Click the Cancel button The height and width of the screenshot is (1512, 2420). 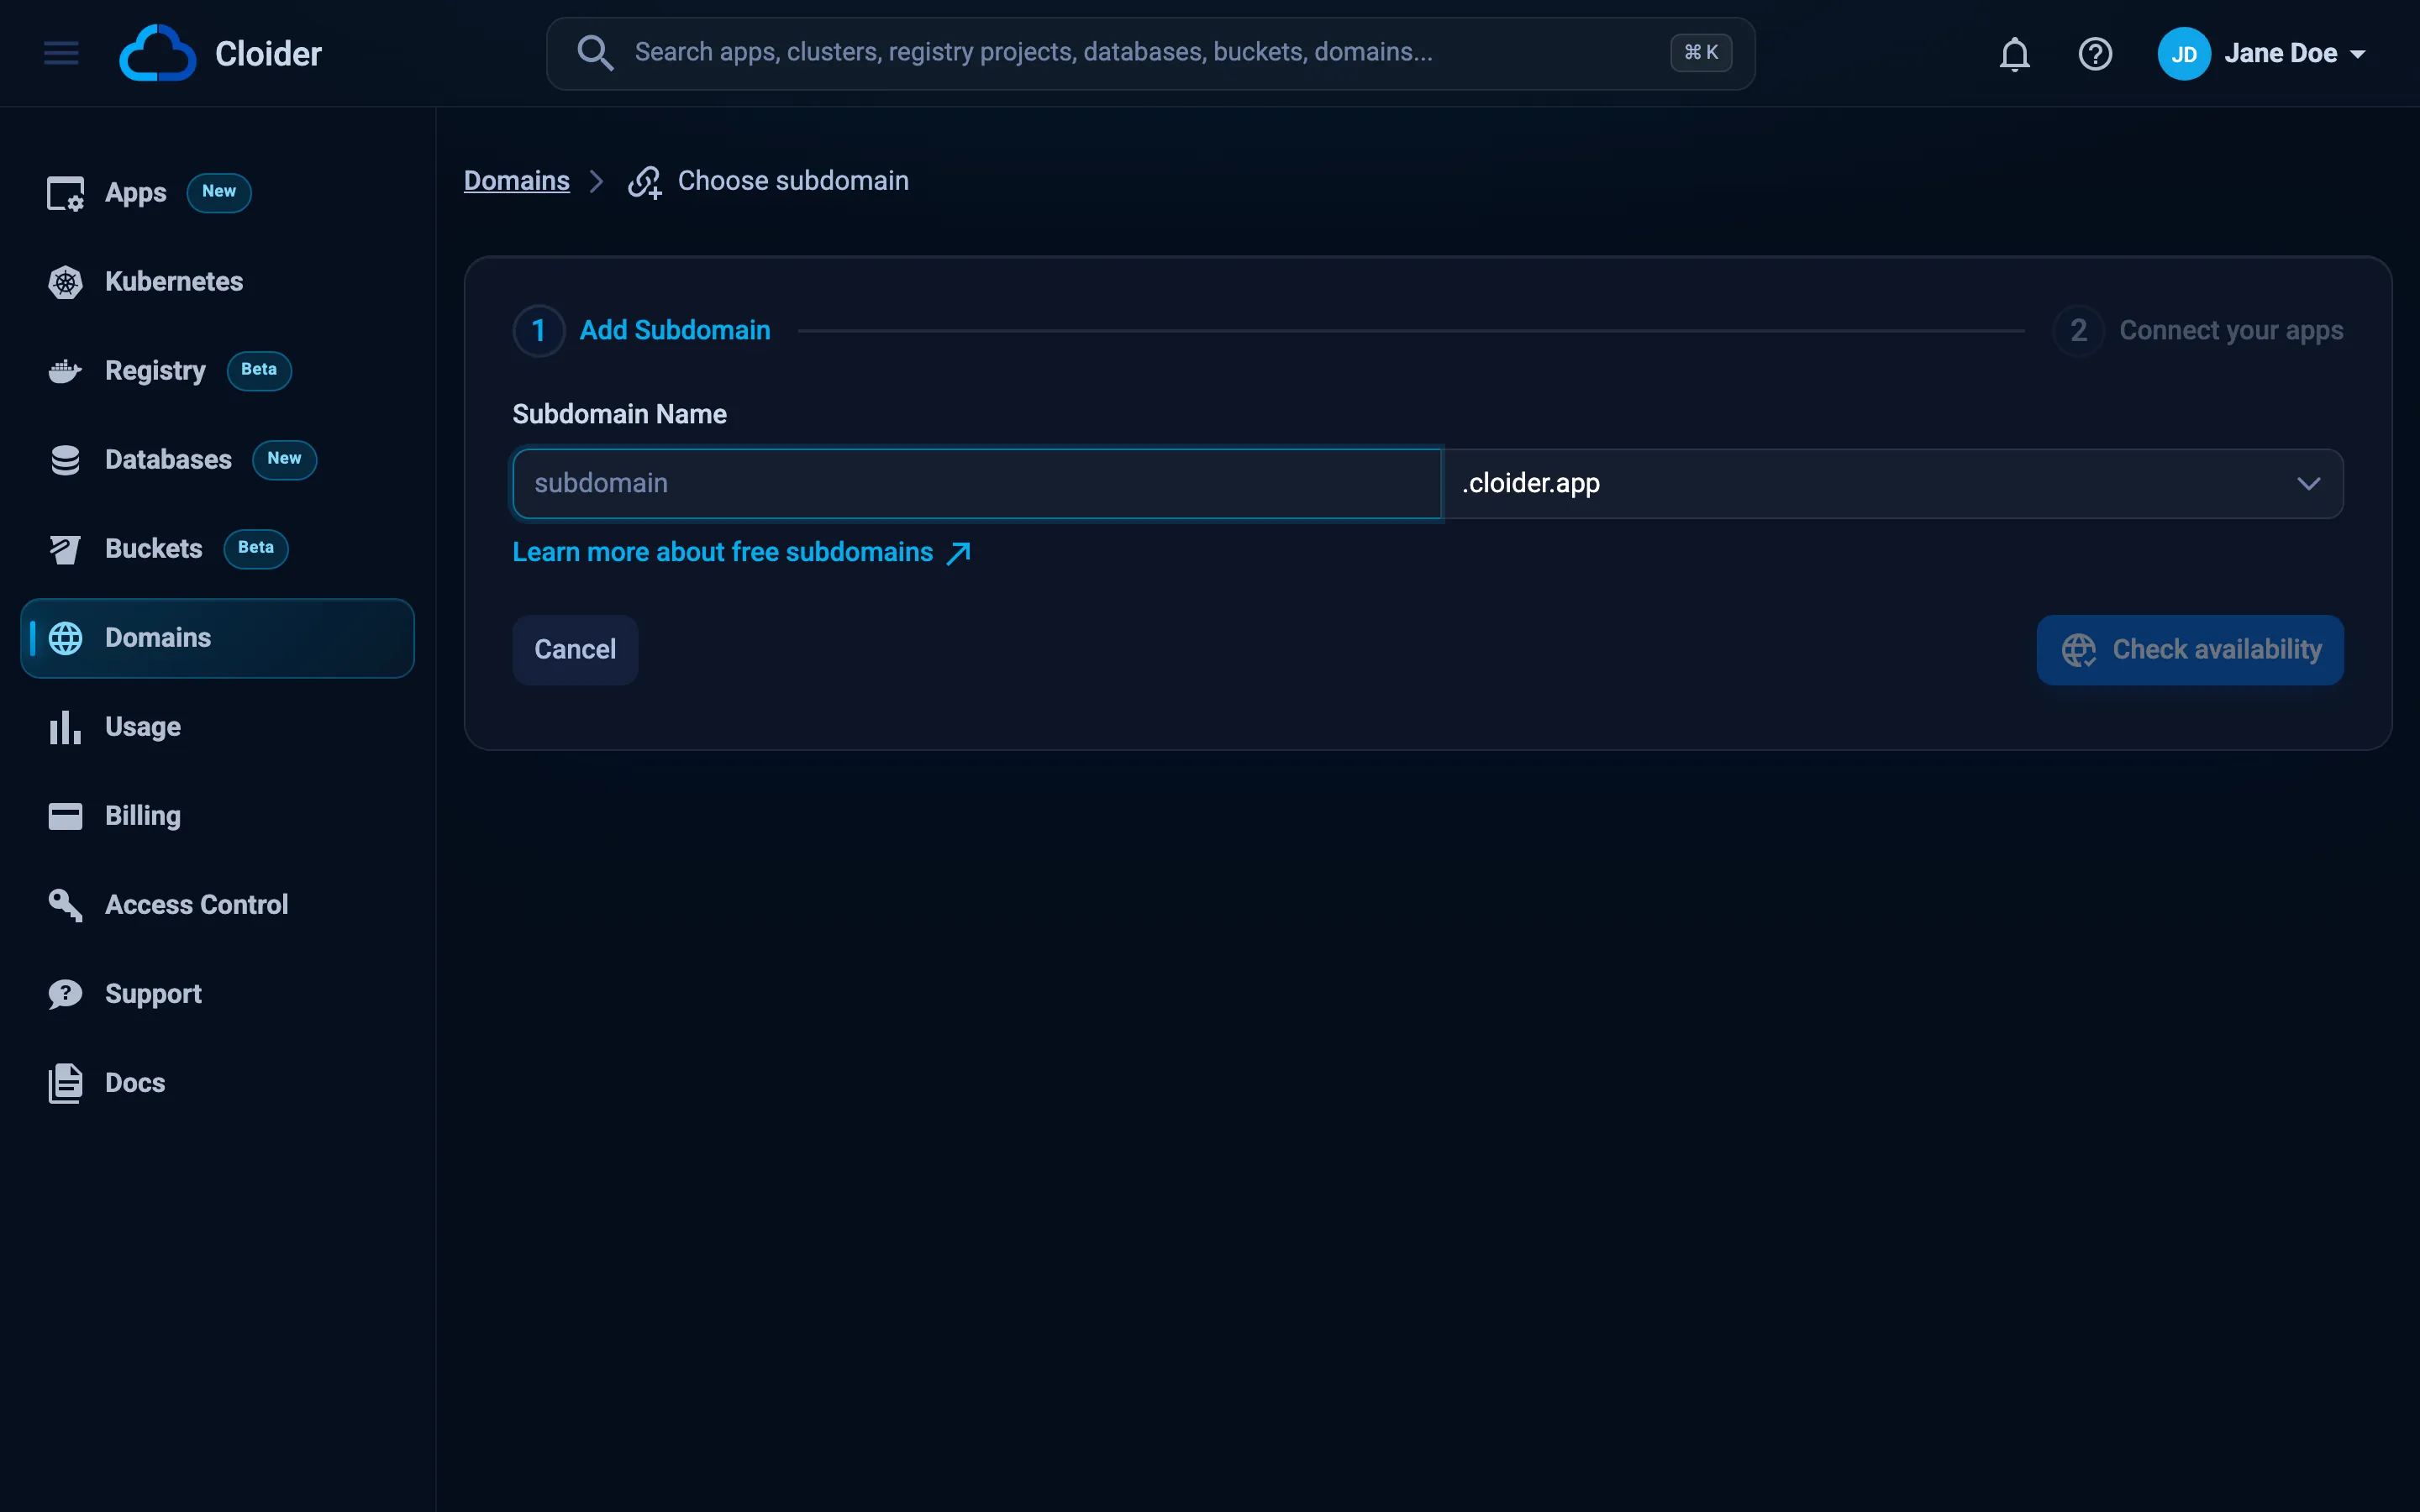(x=575, y=650)
